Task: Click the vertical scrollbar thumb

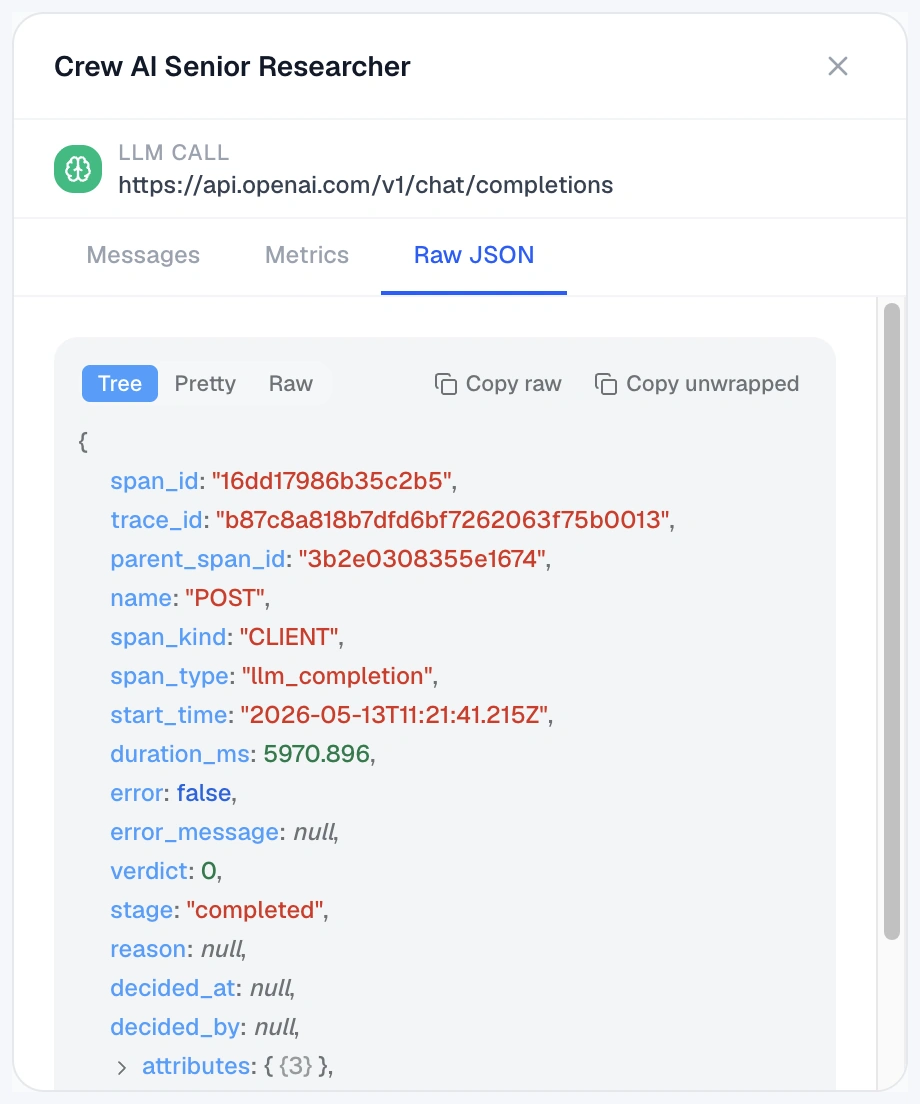Action: (892, 621)
